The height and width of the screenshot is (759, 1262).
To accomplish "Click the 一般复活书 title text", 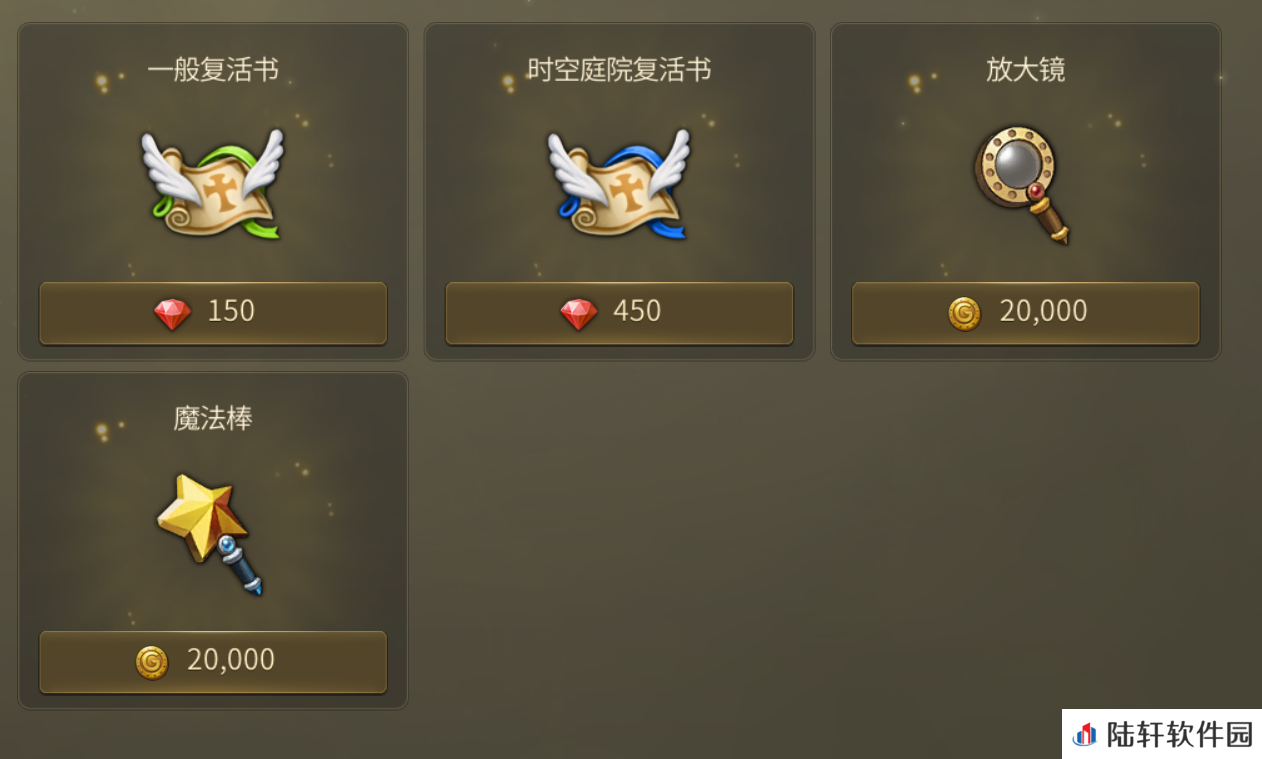I will [213, 70].
